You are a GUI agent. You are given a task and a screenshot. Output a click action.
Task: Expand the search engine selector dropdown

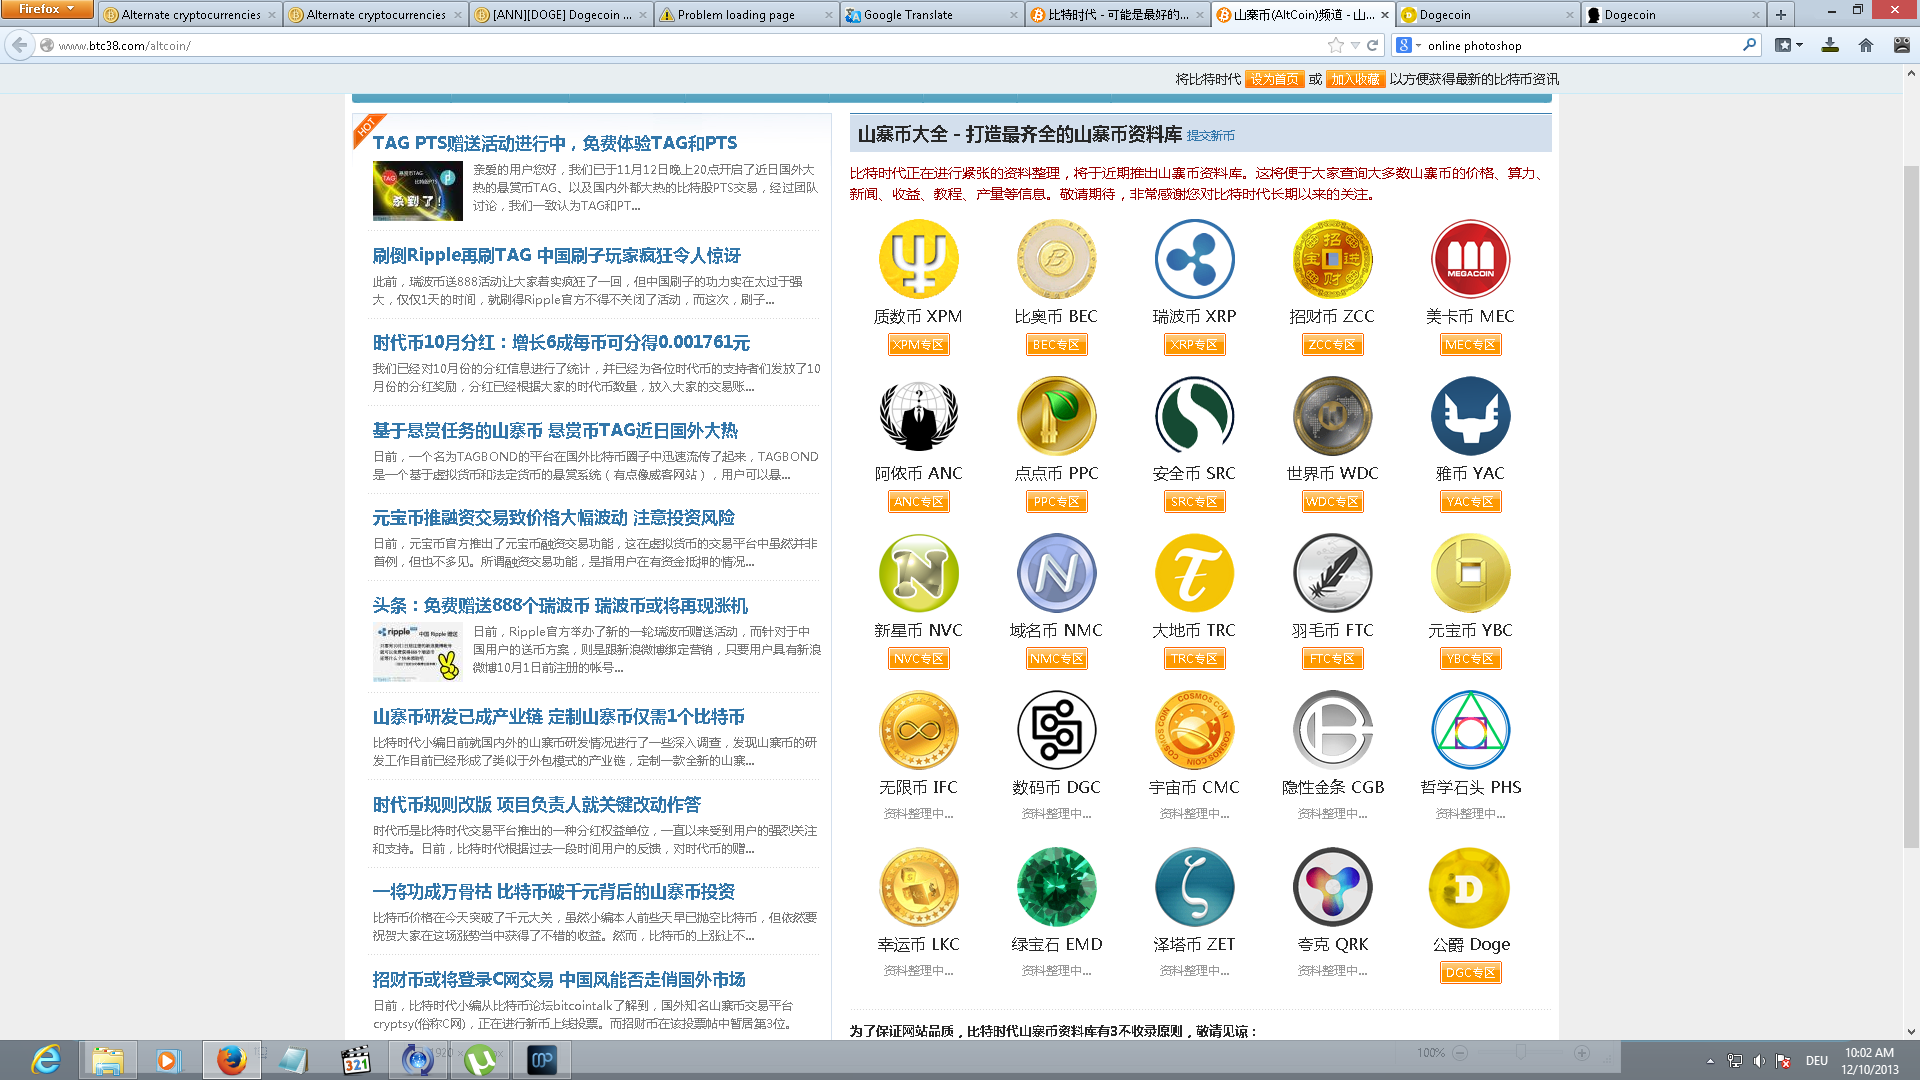pyautogui.click(x=1409, y=45)
